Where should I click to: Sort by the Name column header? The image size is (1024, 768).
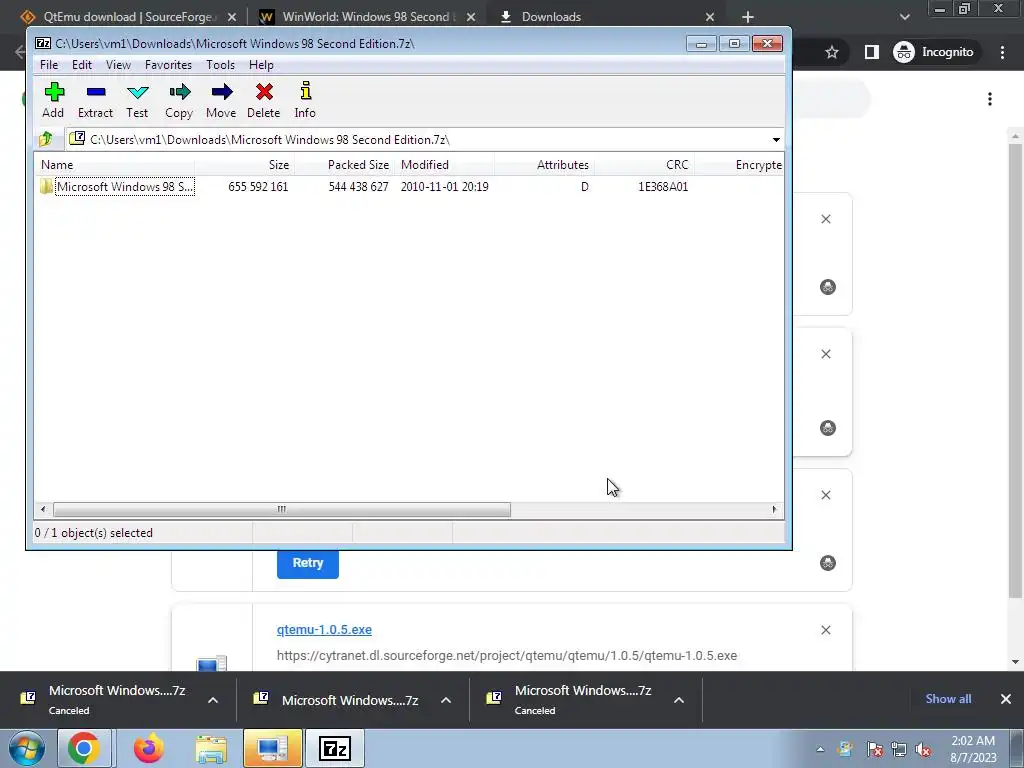click(x=116, y=165)
